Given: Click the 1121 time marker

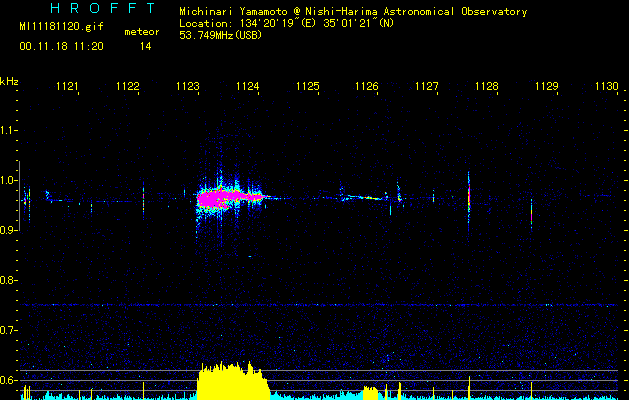Looking at the screenshot, I should (67, 87).
